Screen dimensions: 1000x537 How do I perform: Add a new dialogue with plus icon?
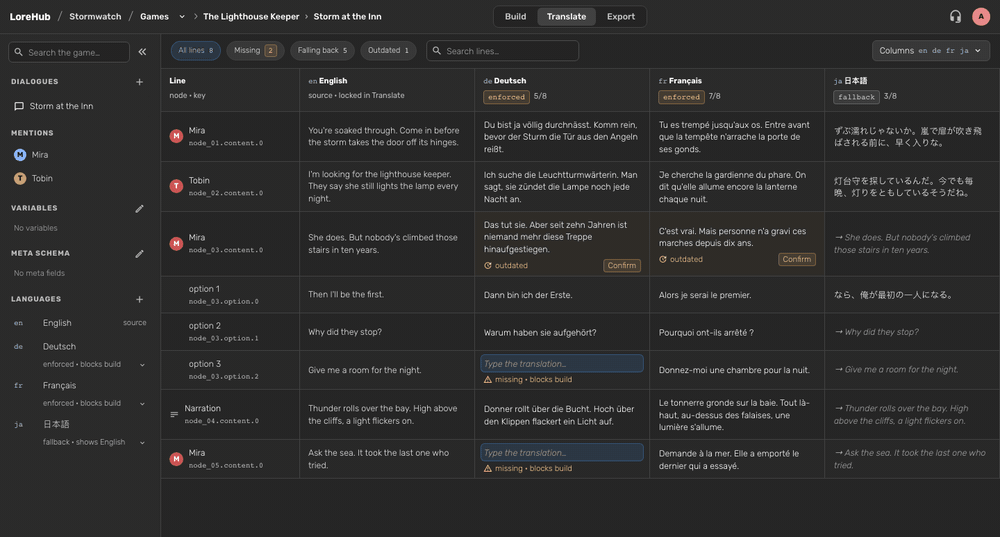tap(140, 82)
